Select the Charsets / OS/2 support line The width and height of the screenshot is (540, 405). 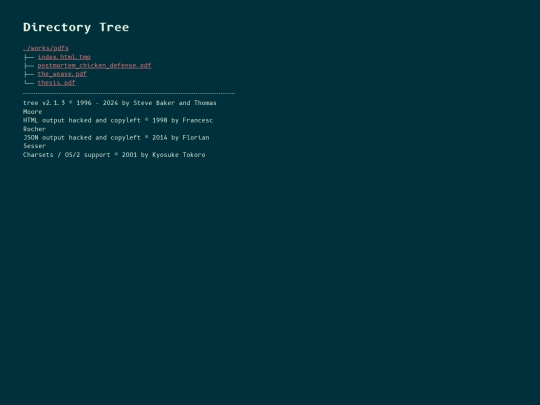[114, 155]
